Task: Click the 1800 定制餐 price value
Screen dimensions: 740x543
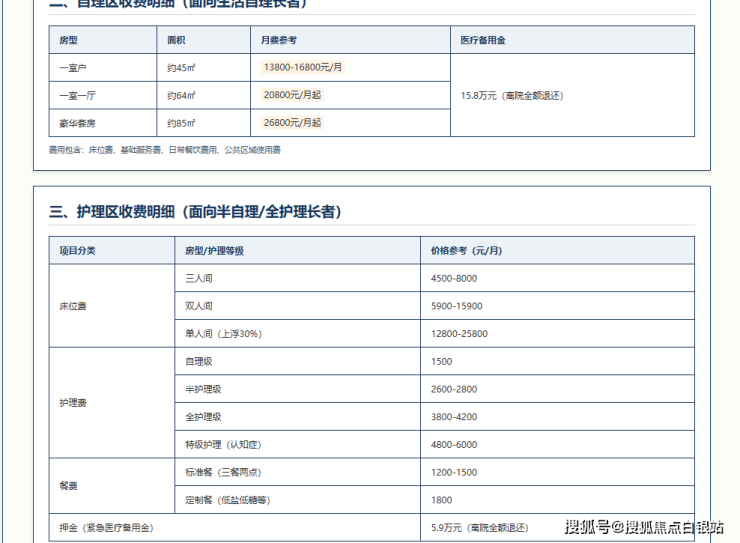Action: pyautogui.click(x=441, y=500)
